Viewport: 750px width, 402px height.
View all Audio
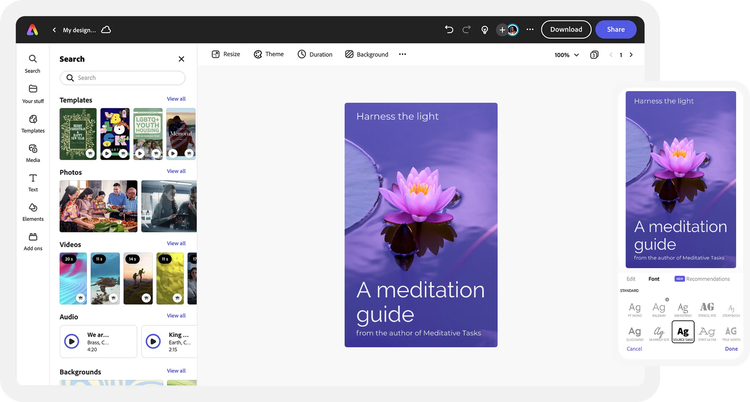[x=176, y=316]
